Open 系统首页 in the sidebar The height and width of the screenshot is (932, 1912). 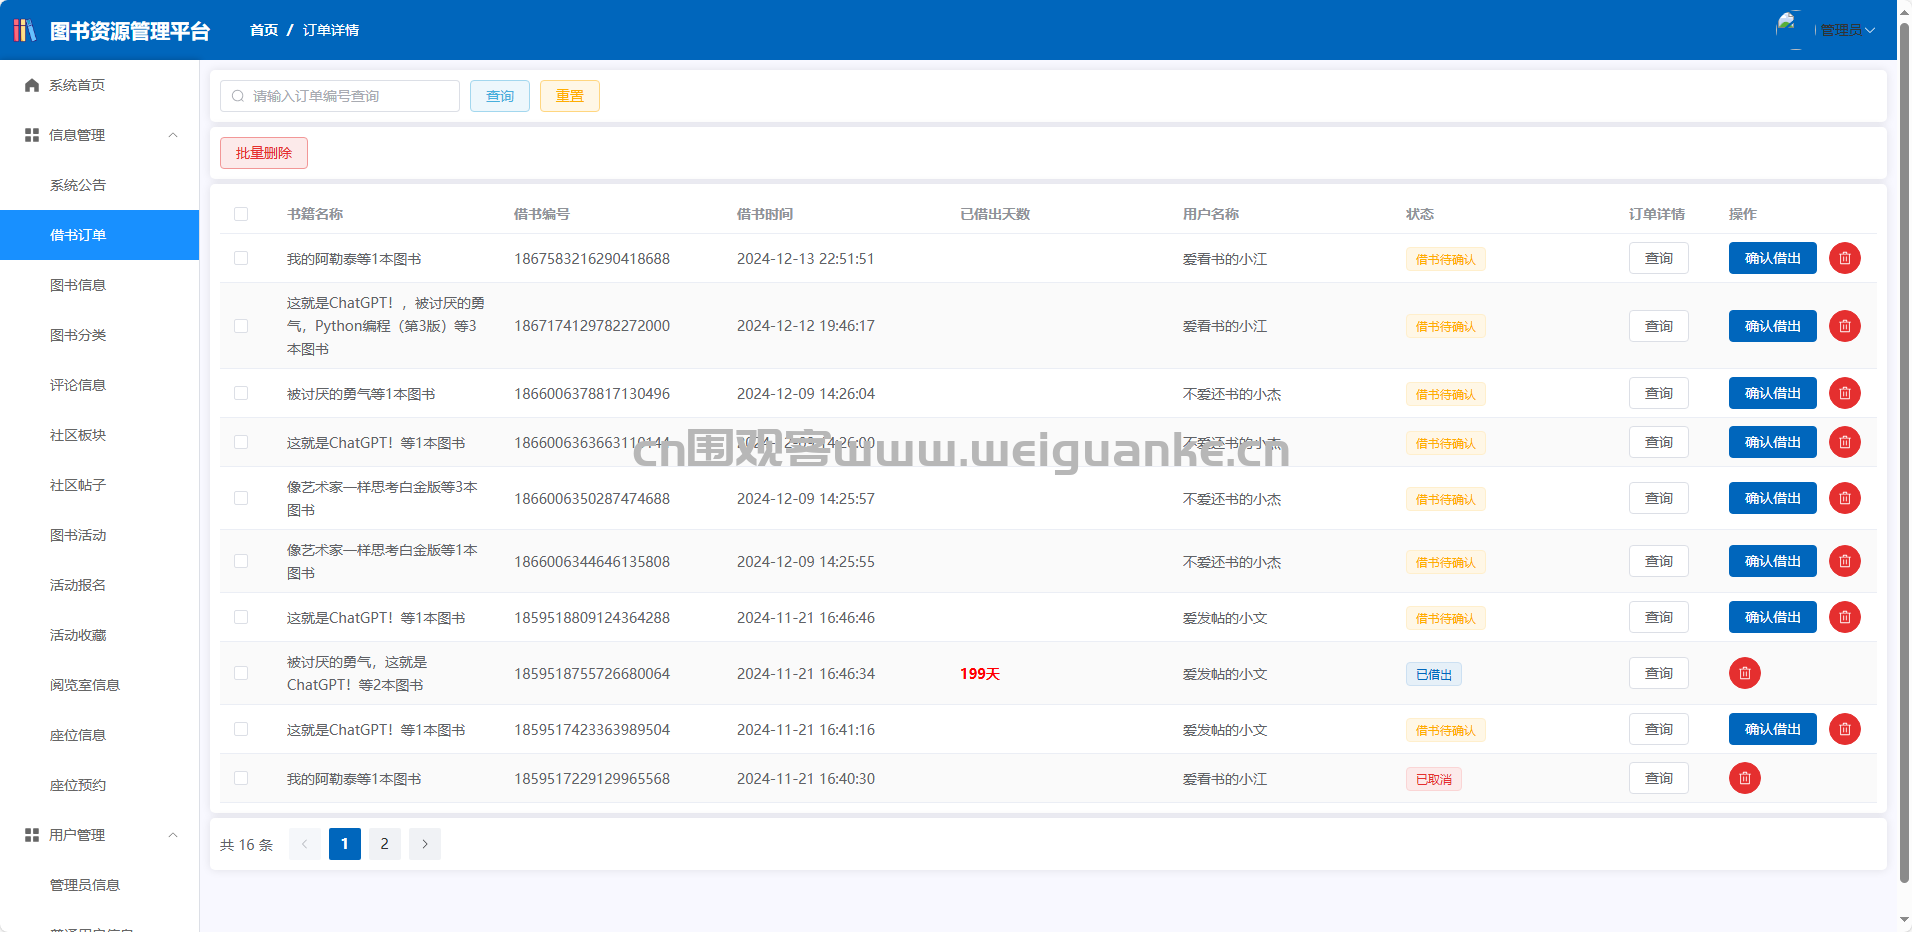[100, 85]
